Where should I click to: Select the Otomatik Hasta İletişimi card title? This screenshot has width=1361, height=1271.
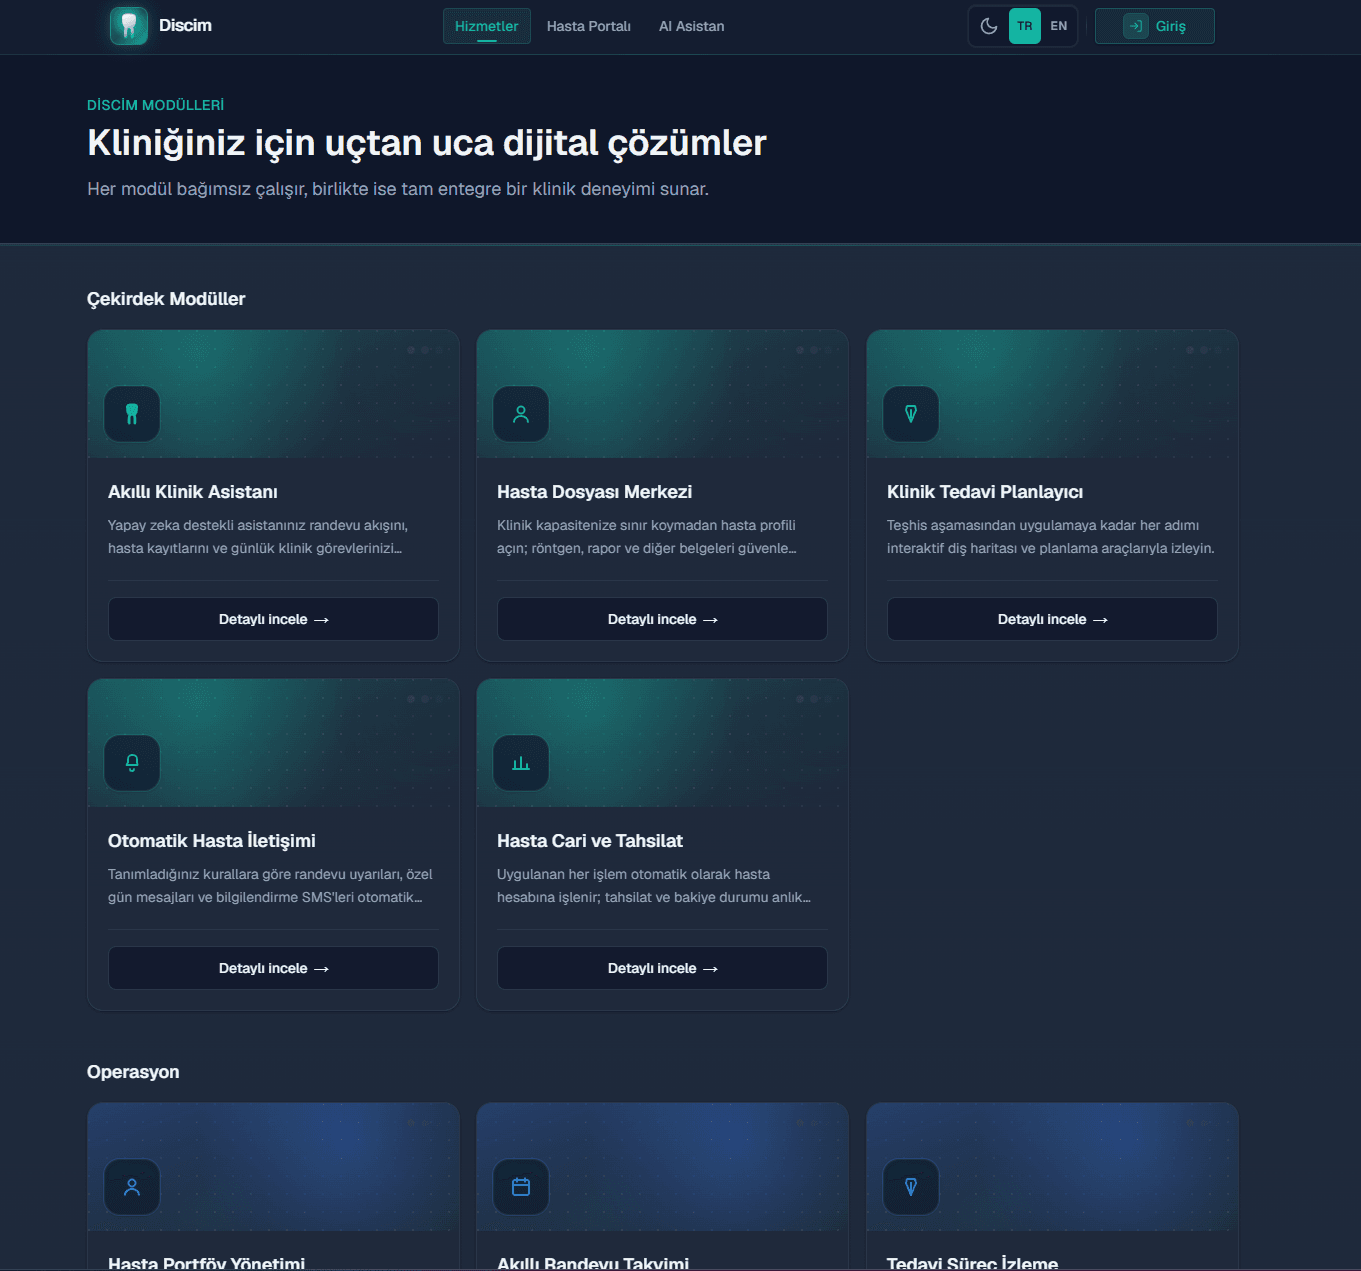click(212, 841)
